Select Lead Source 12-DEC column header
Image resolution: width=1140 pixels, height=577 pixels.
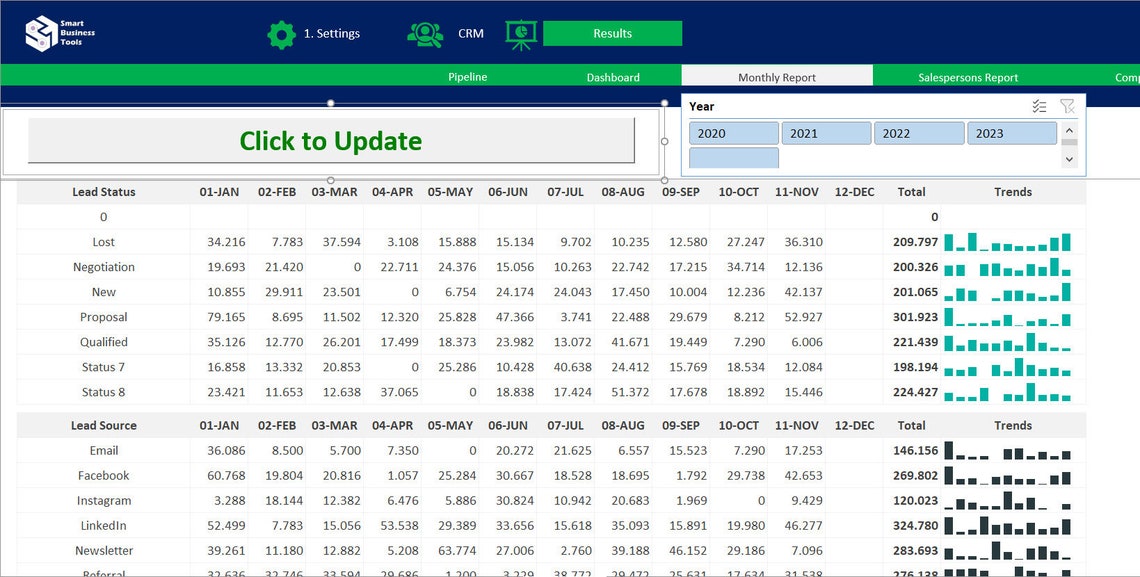[x=854, y=425]
